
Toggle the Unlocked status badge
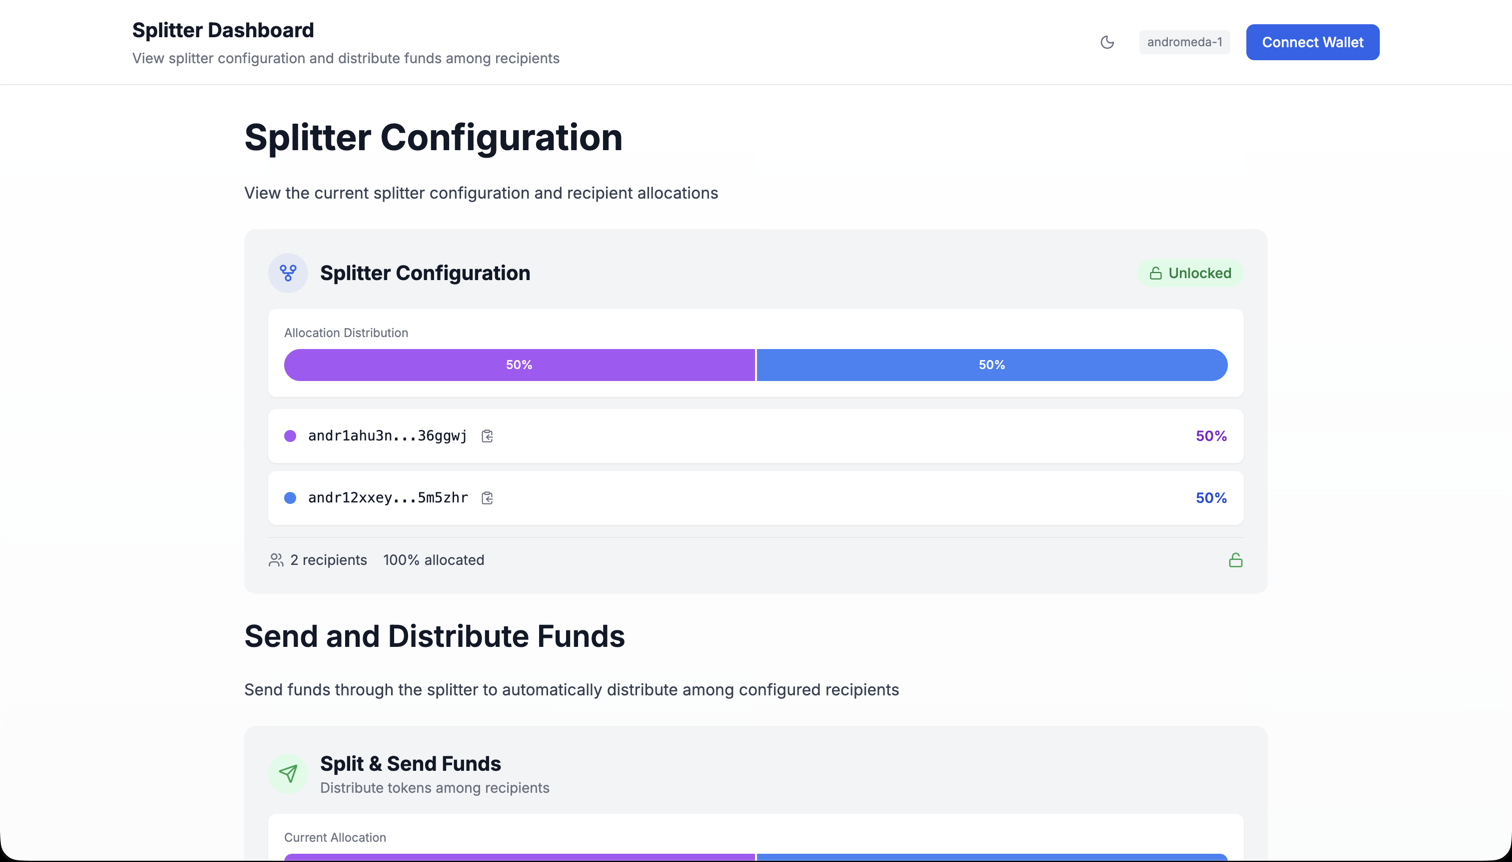click(x=1190, y=272)
